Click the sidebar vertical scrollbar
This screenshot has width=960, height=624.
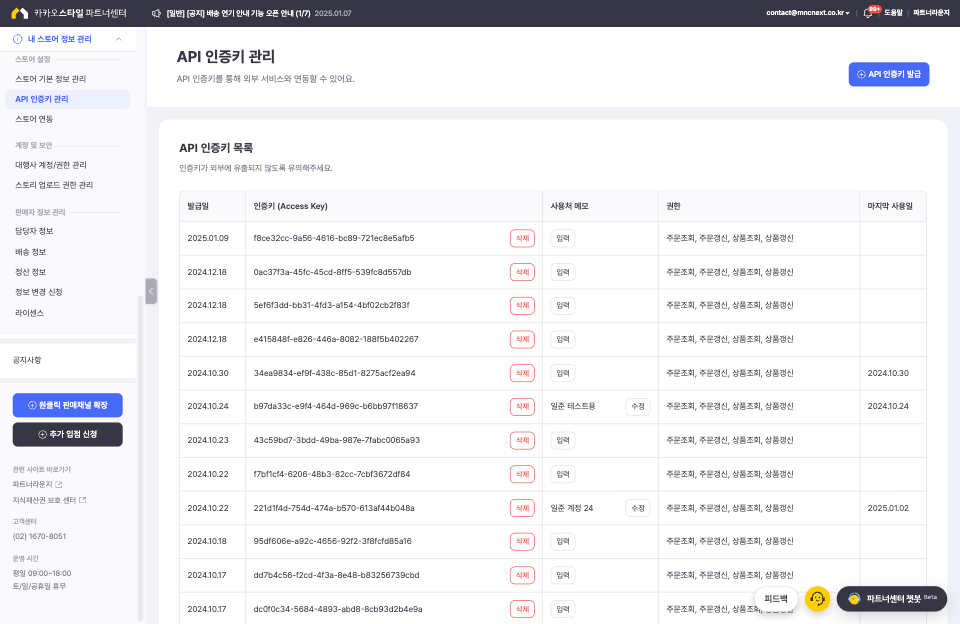coord(140,458)
